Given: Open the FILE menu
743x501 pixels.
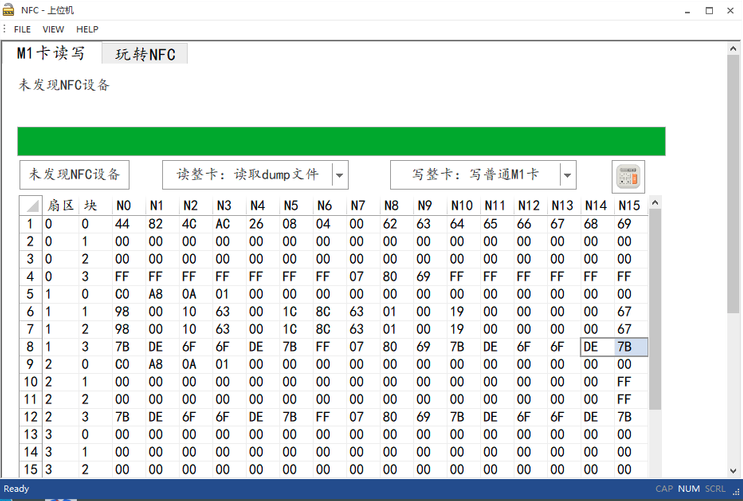Looking at the screenshot, I should (x=22, y=29).
